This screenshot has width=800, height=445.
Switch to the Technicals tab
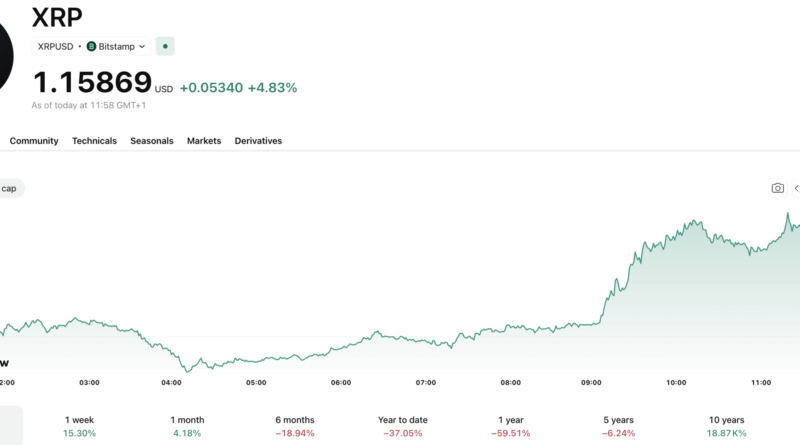(94, 141)
